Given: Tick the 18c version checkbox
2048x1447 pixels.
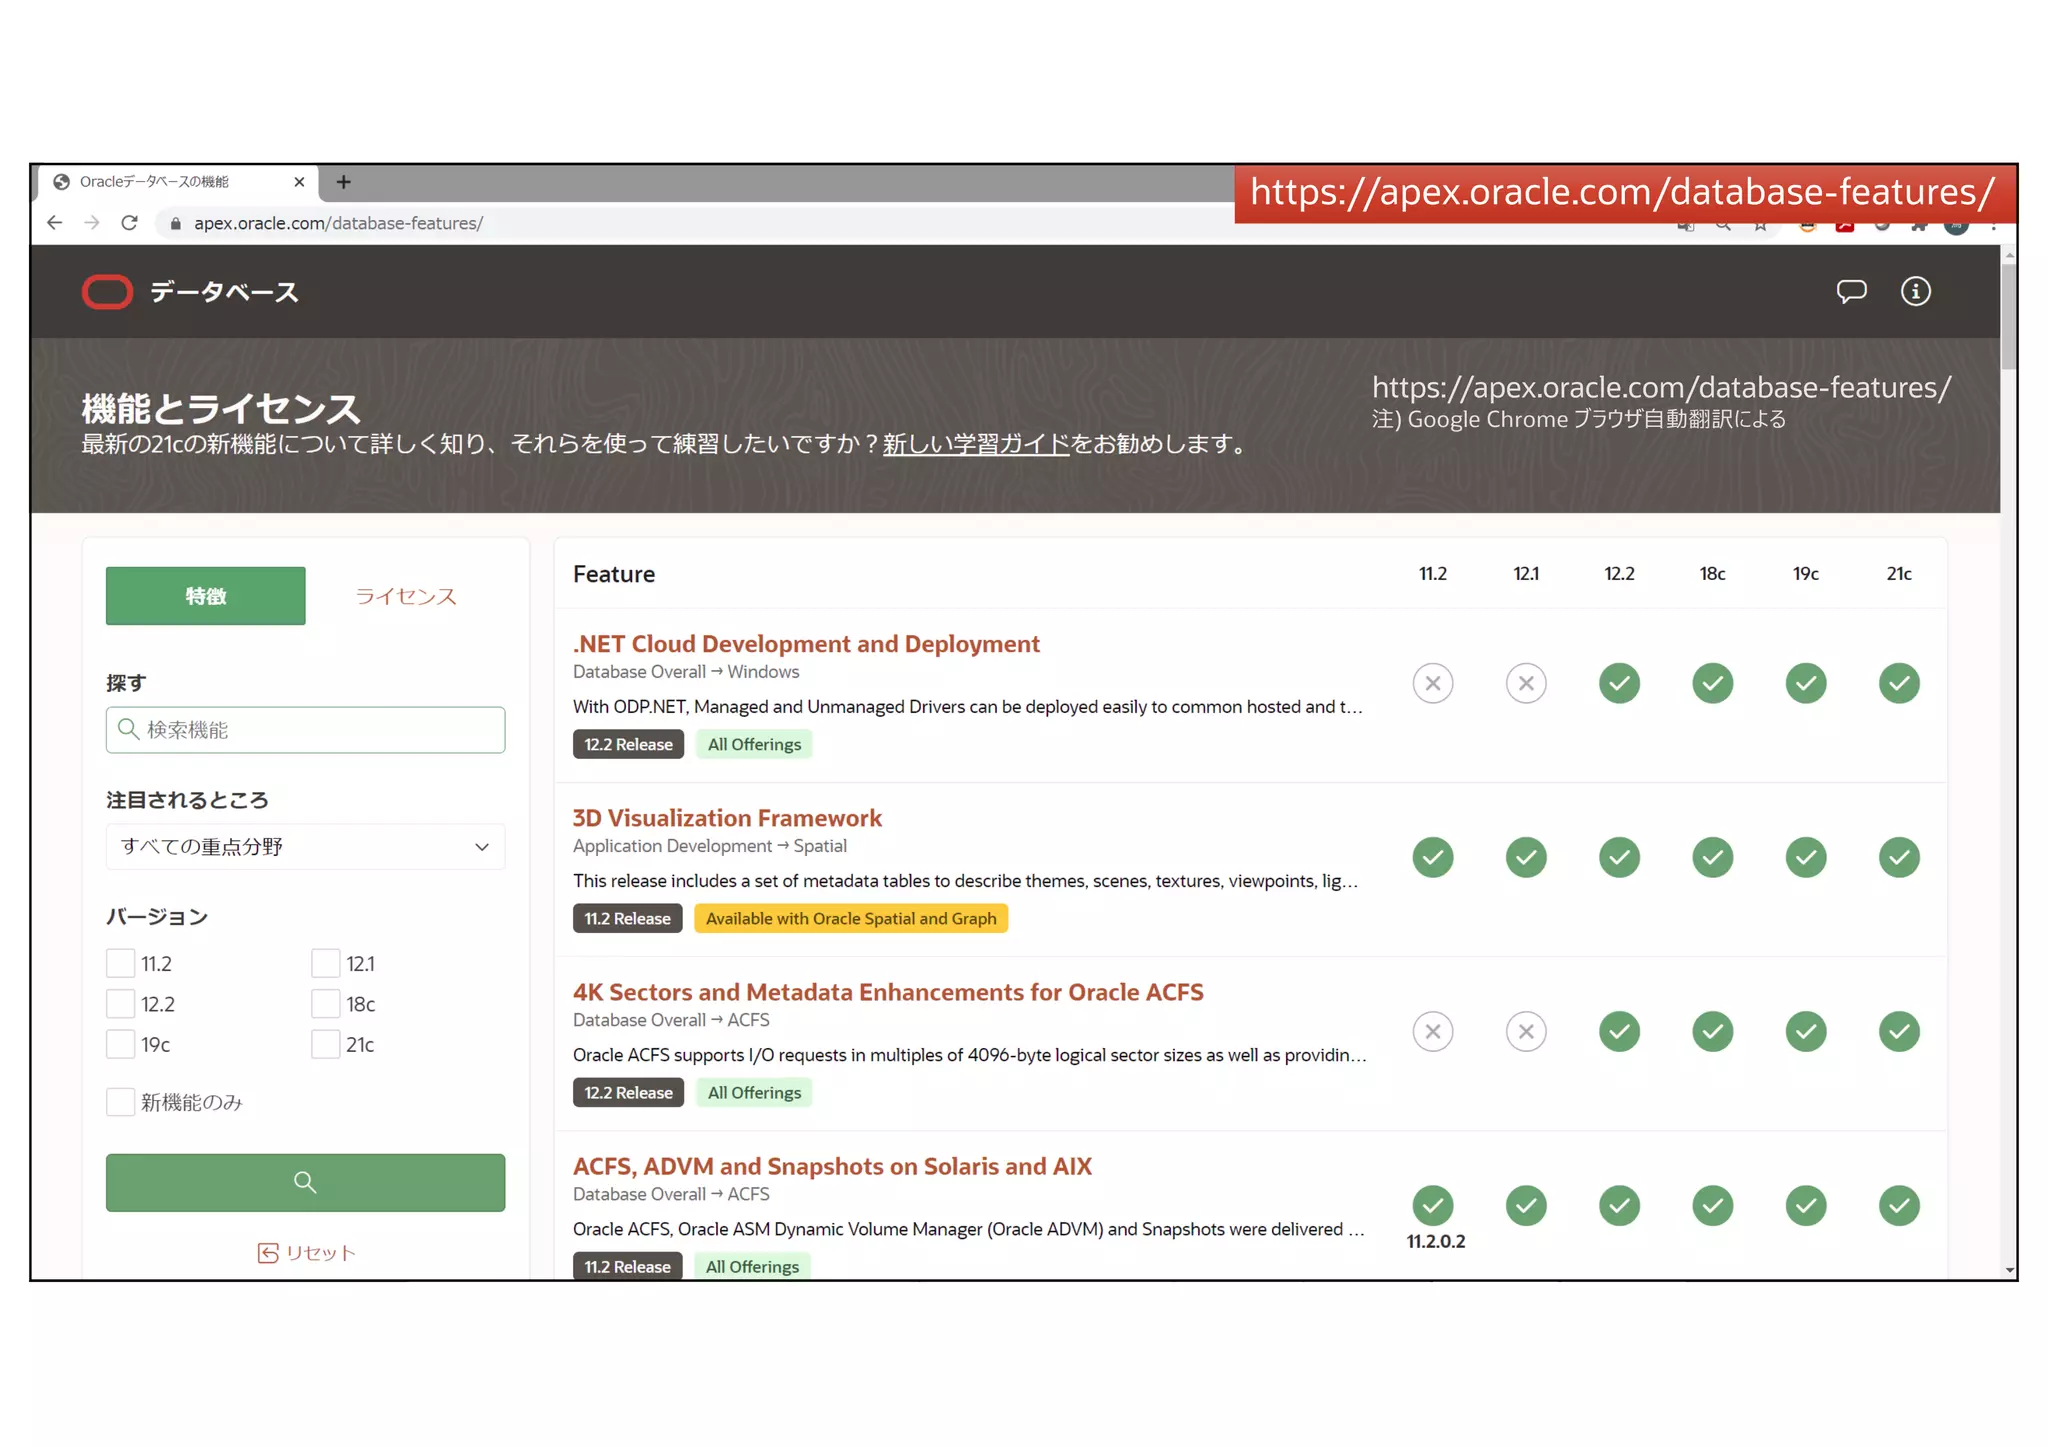Looking at the screenshot, I should (325, 1003).
